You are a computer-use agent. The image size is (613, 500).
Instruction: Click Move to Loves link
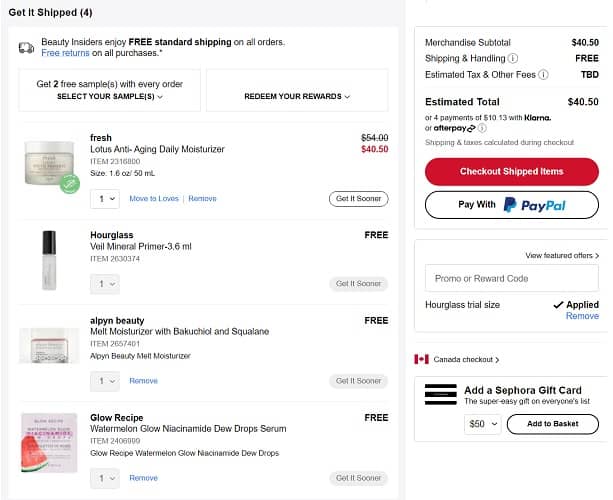pyautogui.click(x=154, y=199)
